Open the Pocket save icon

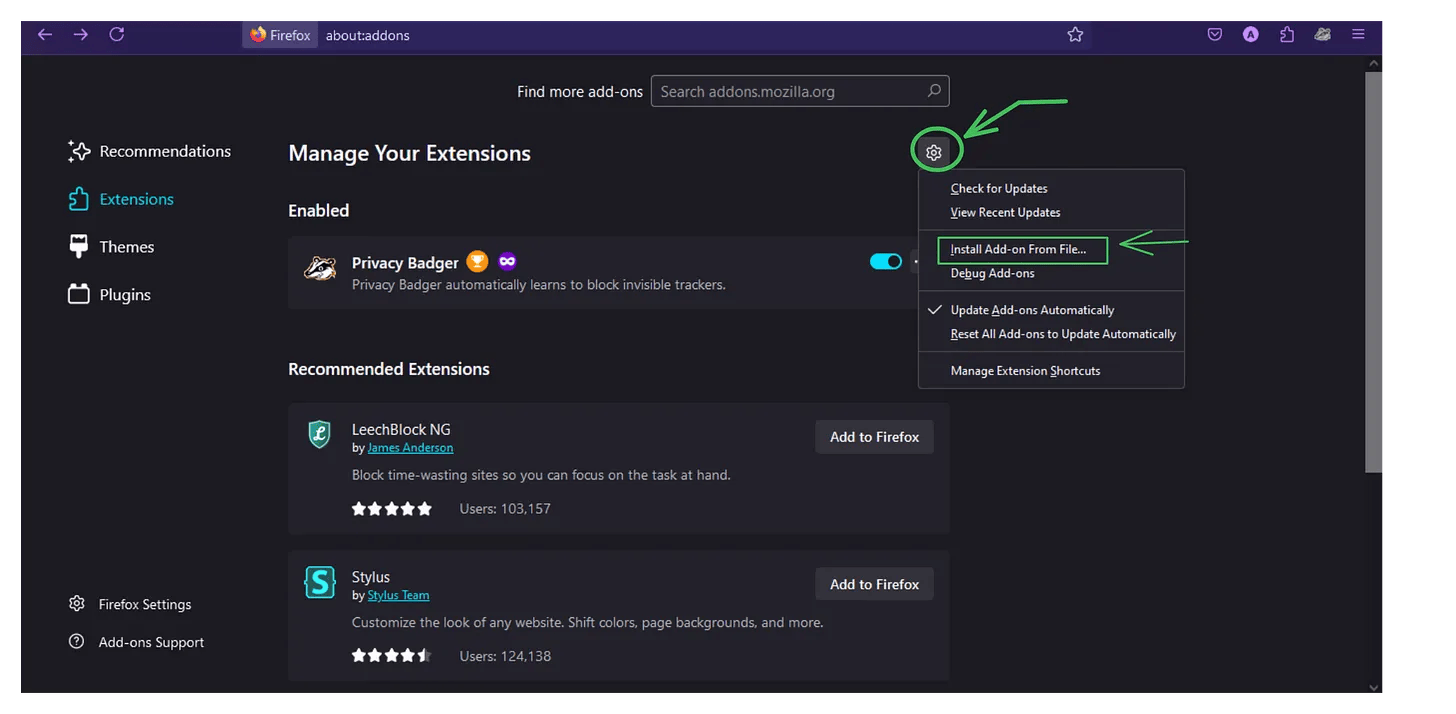[1215, 35]
